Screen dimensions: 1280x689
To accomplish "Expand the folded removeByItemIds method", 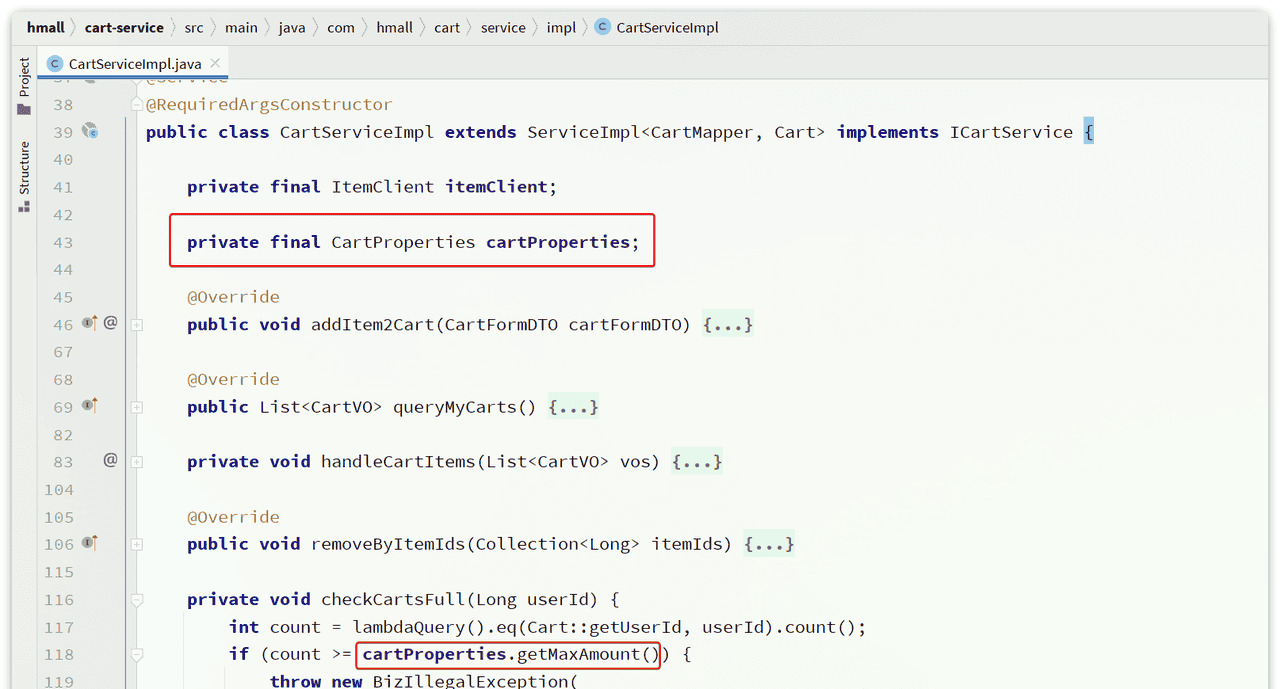I will [137, 544].
